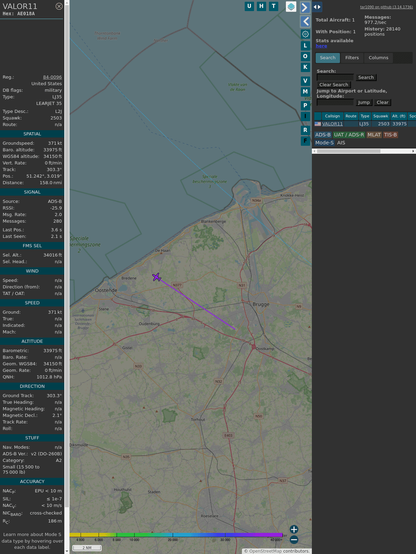416x554 pixels.
Task: Sort table by Type column
Action: click(365, 116)
